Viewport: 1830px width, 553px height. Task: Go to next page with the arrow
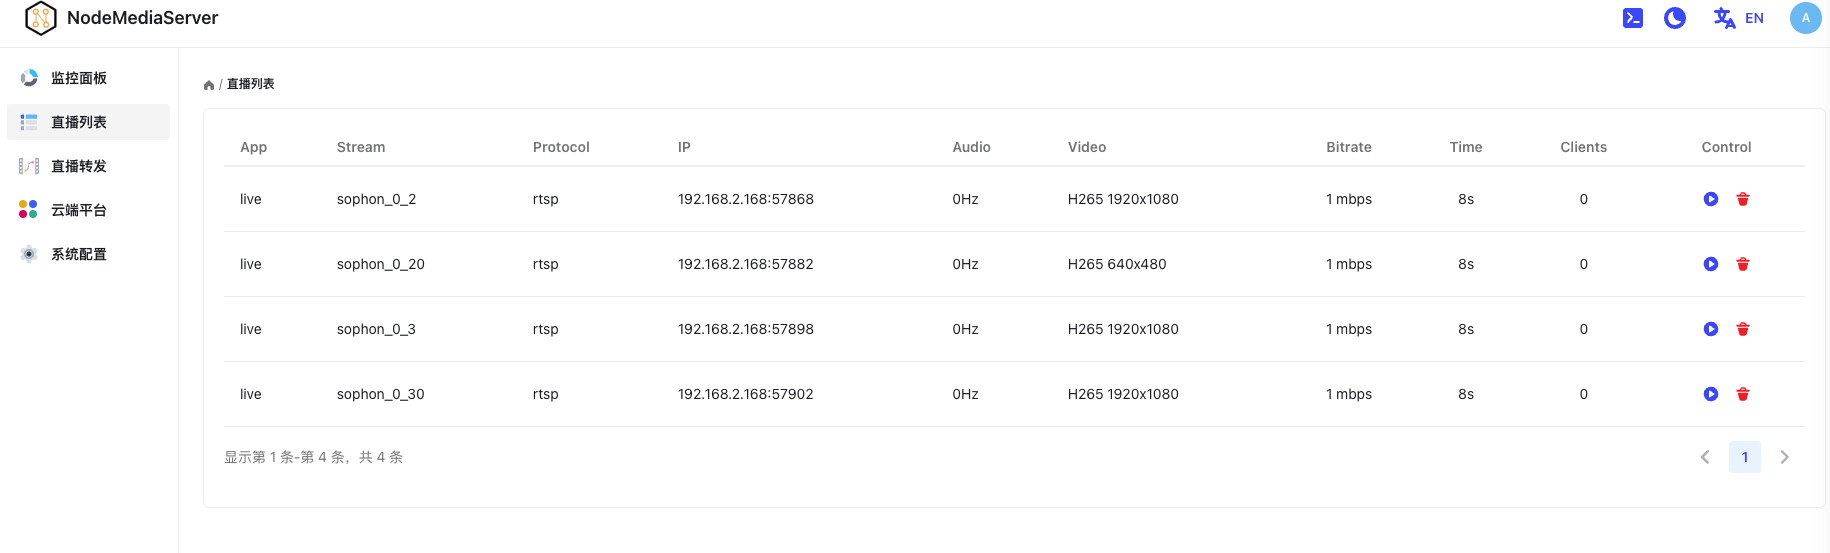coord(1784,457)
